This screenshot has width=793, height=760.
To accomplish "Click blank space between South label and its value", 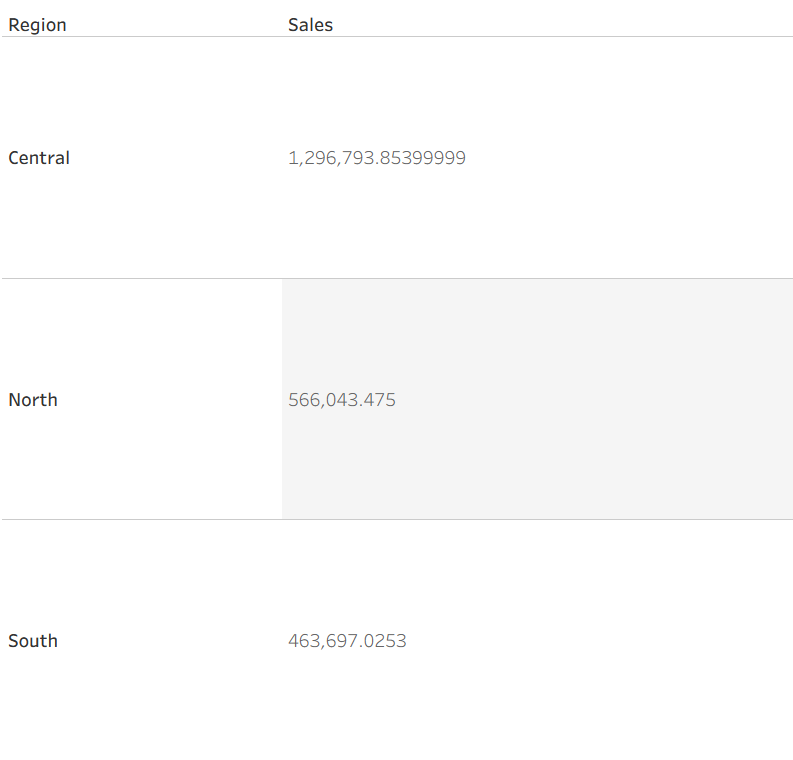I will [x=170, y=641].
